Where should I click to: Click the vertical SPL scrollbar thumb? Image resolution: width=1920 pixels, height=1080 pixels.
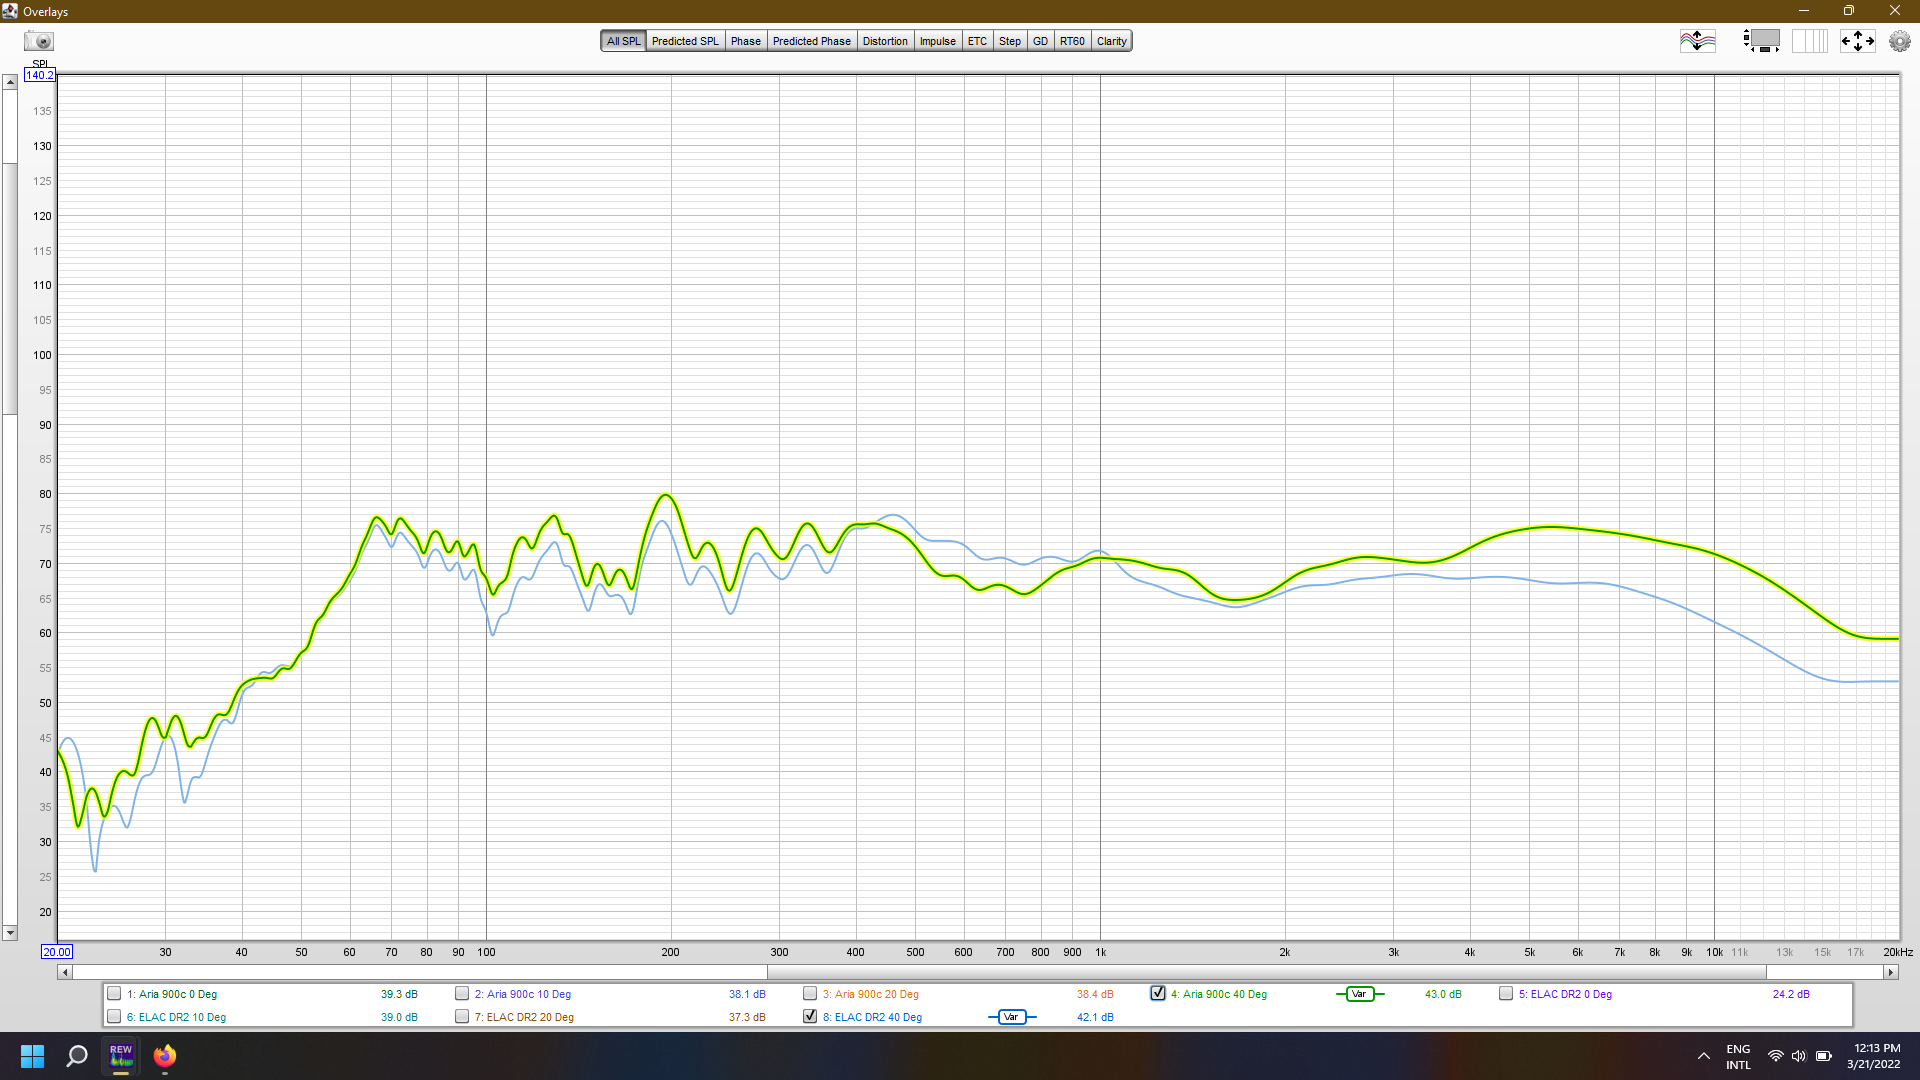pyautogui.click(x=10, y=288)
